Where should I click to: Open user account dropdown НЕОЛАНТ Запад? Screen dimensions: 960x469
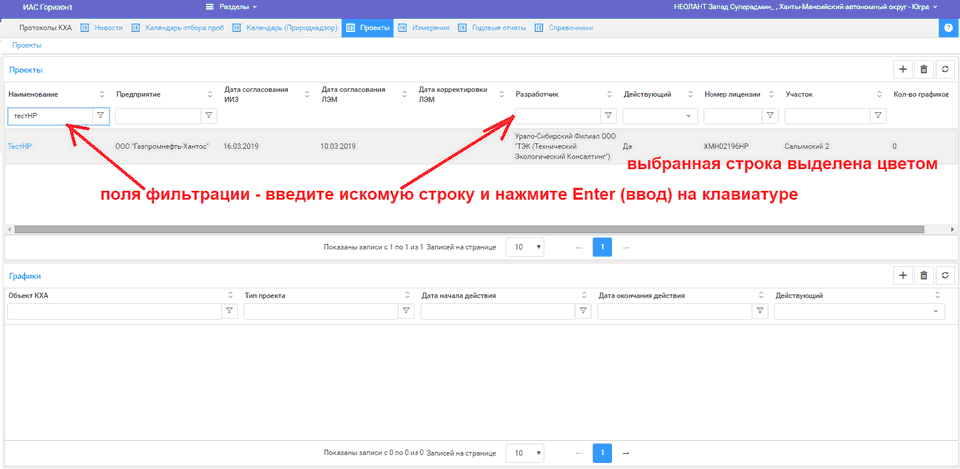[x=805, y=7]
